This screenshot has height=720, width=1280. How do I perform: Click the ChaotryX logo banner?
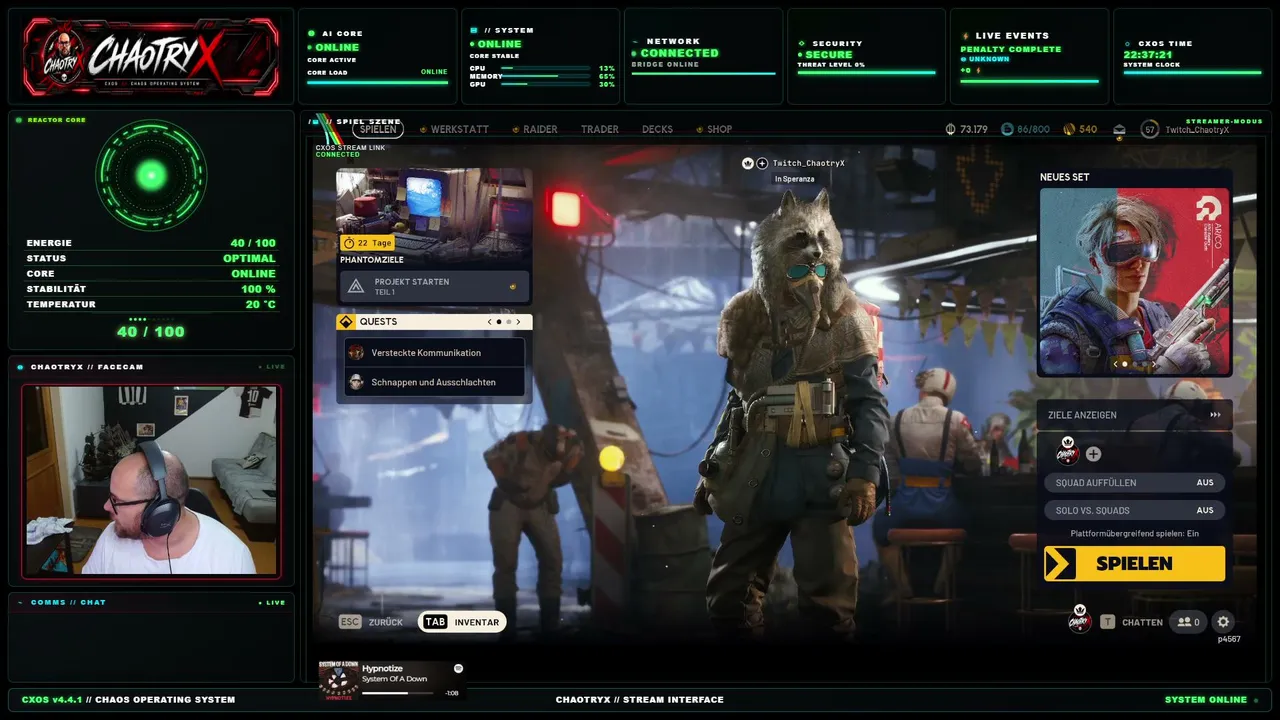151,57
